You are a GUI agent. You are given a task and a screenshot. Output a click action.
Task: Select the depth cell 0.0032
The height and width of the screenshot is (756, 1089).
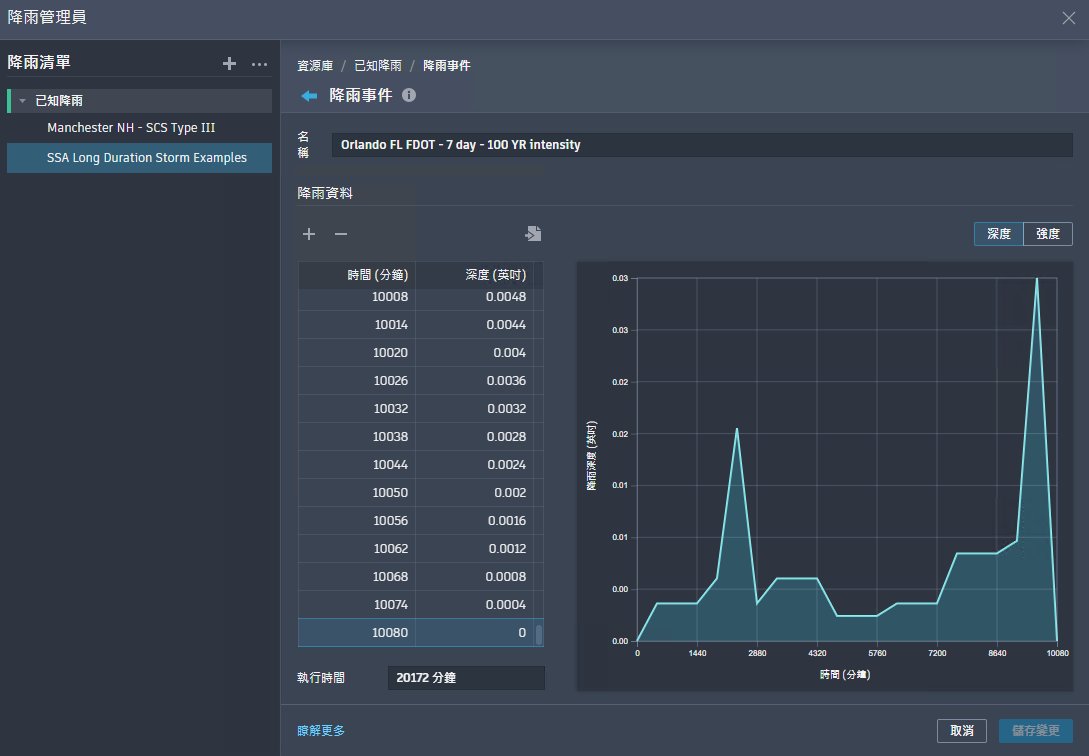(475, 409)
